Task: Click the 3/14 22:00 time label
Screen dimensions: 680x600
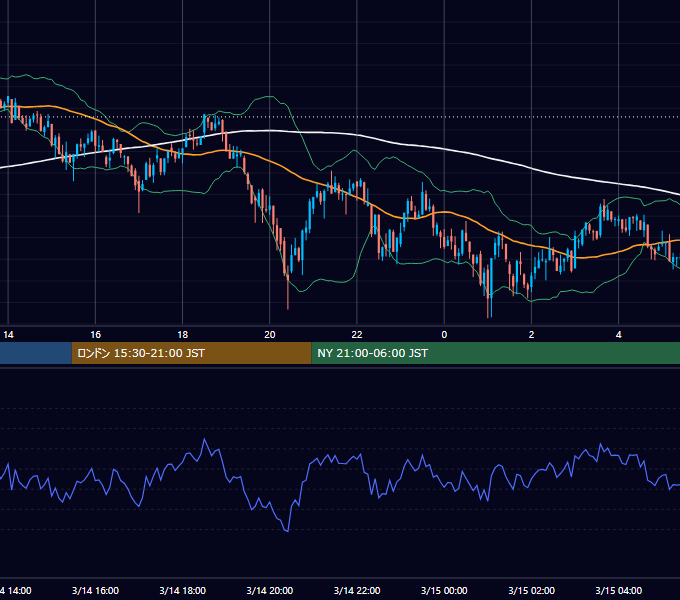Action: coord(357,590)
